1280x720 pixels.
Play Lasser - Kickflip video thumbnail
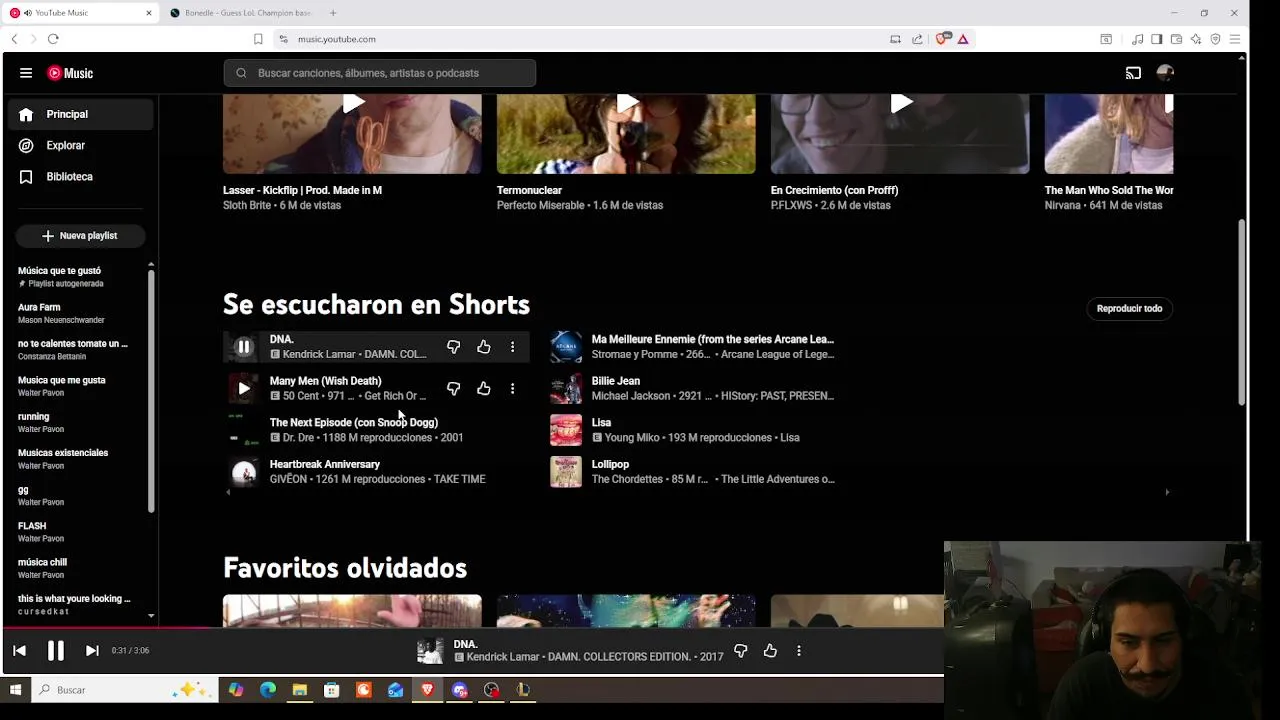coord(352,133)
